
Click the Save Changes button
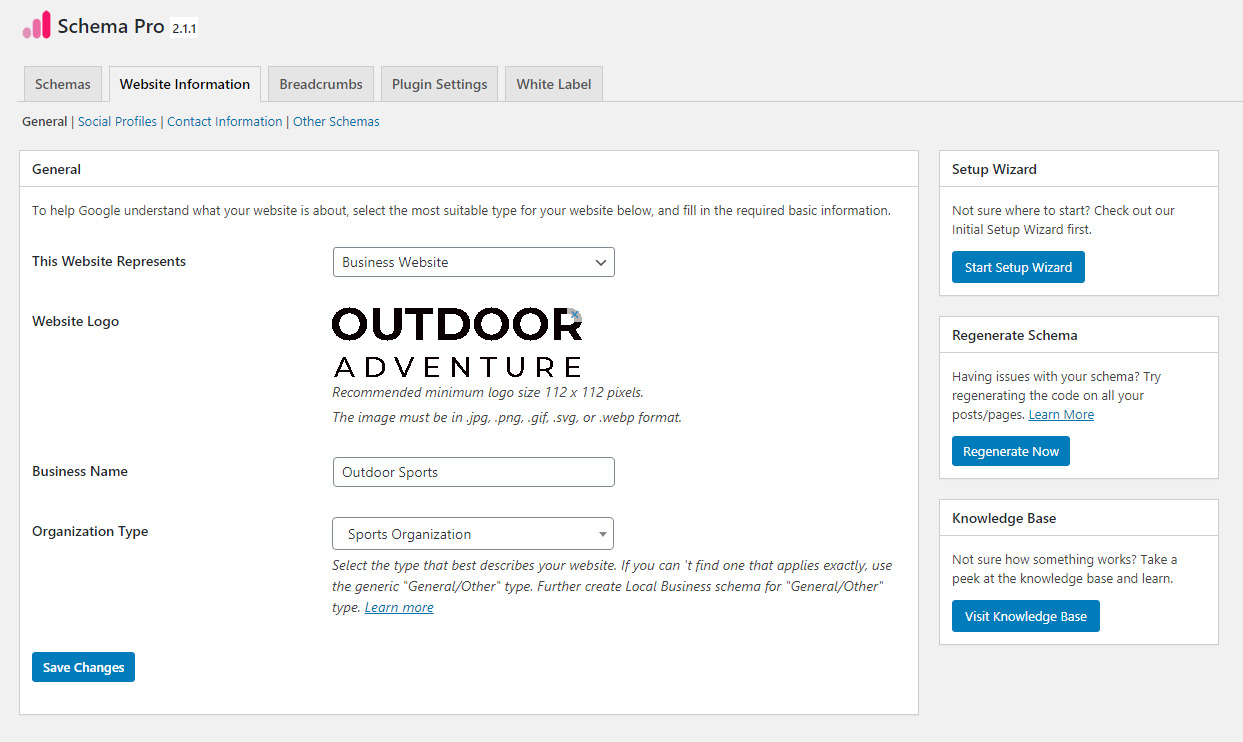pos(83,666)
